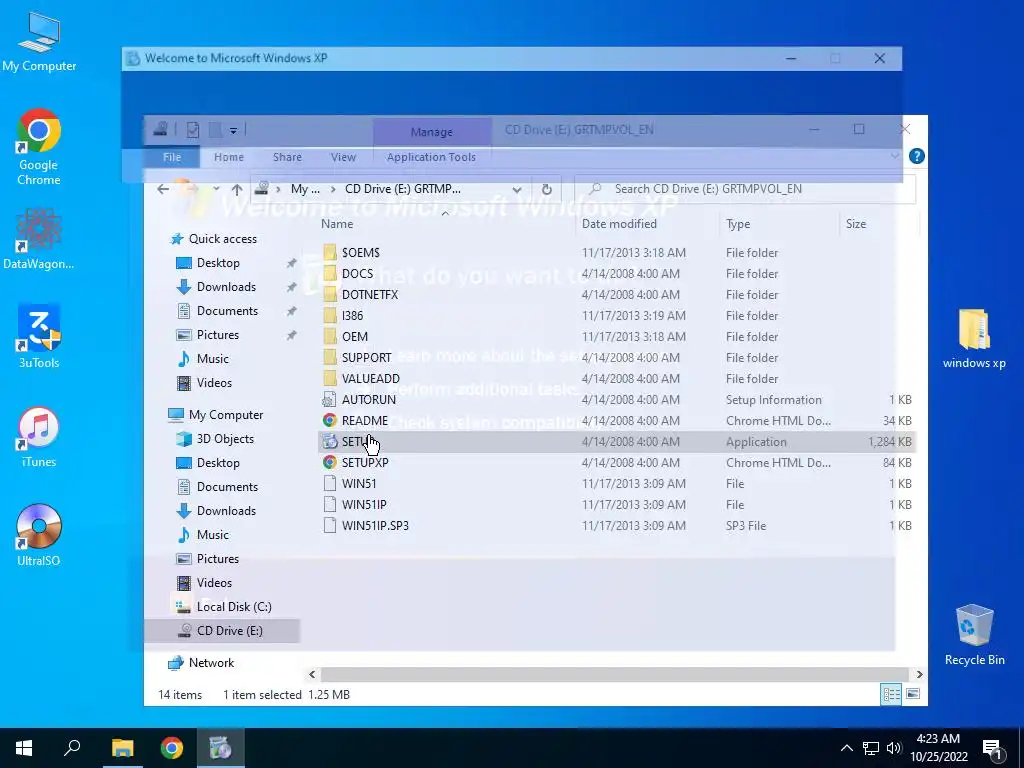Click the scroll right arrow of file list
The width and height of the screenshot is (1024, 768).
919,674
